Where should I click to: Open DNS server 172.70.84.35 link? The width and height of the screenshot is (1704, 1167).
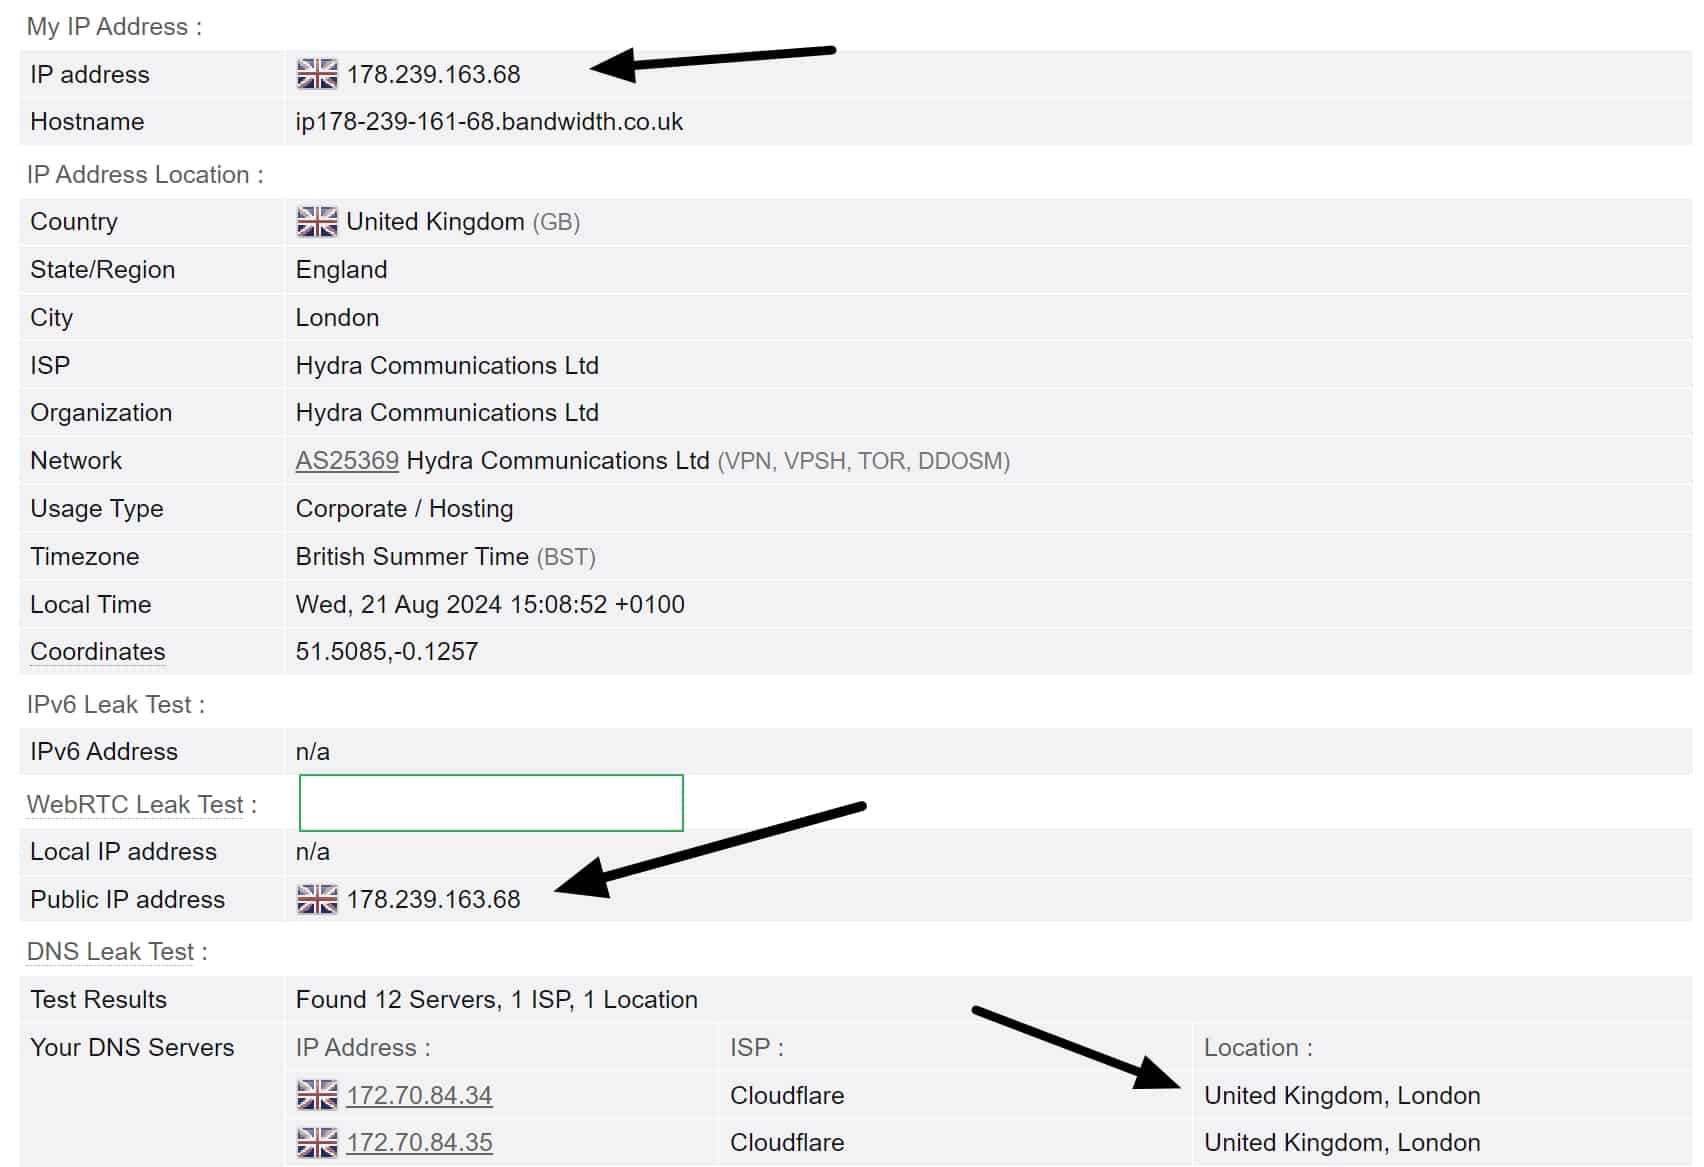click(419, 1142)
